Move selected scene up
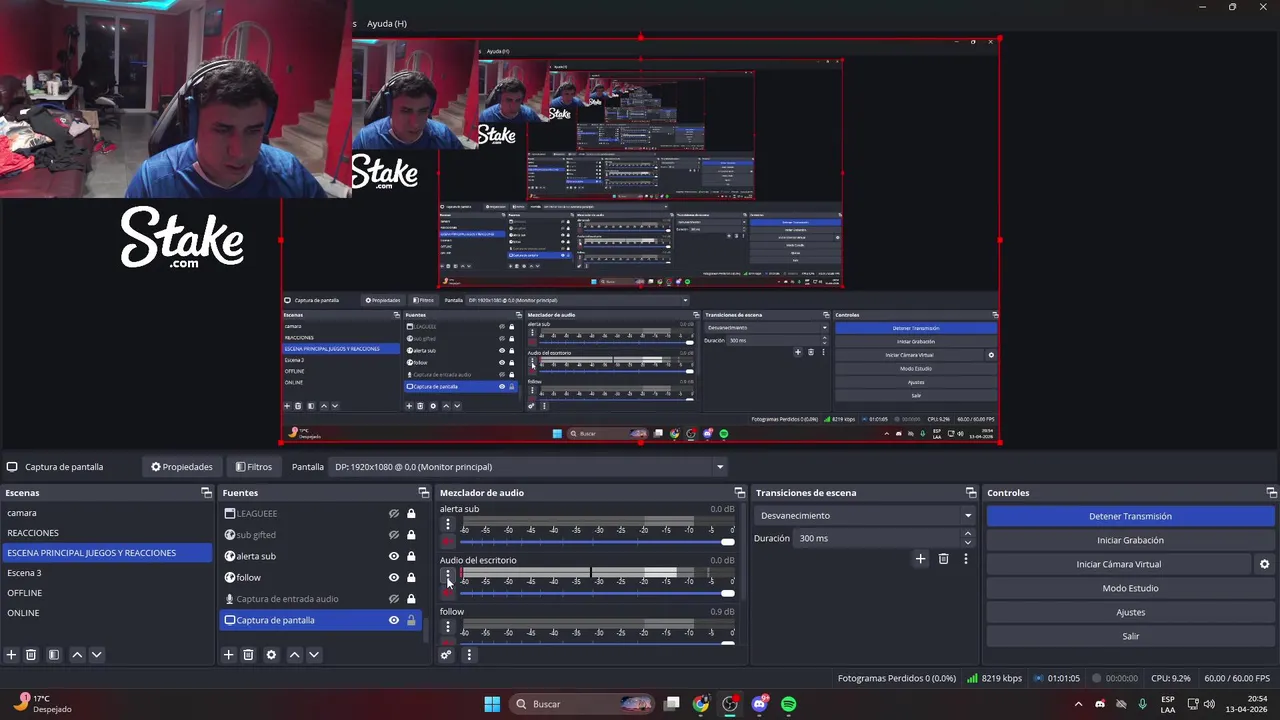Viewport: 1280px width, 720px height. pyautogui.click(x=77, y=655)
